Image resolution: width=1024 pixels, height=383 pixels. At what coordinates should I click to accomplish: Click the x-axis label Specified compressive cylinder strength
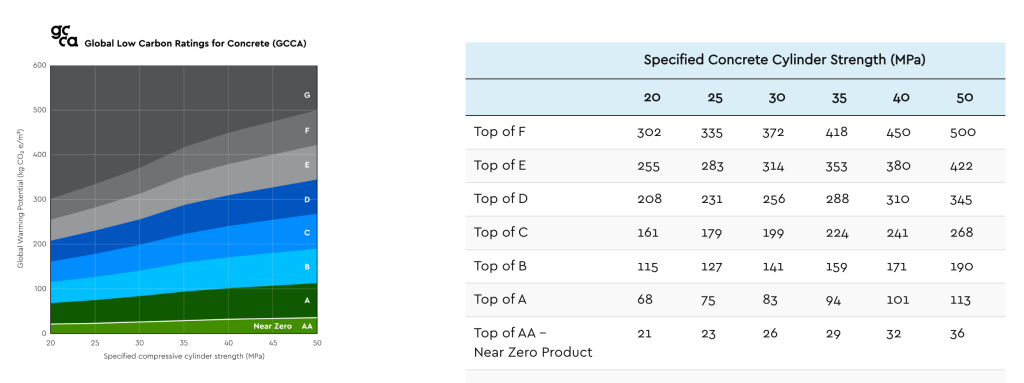[x=184, y=356]
